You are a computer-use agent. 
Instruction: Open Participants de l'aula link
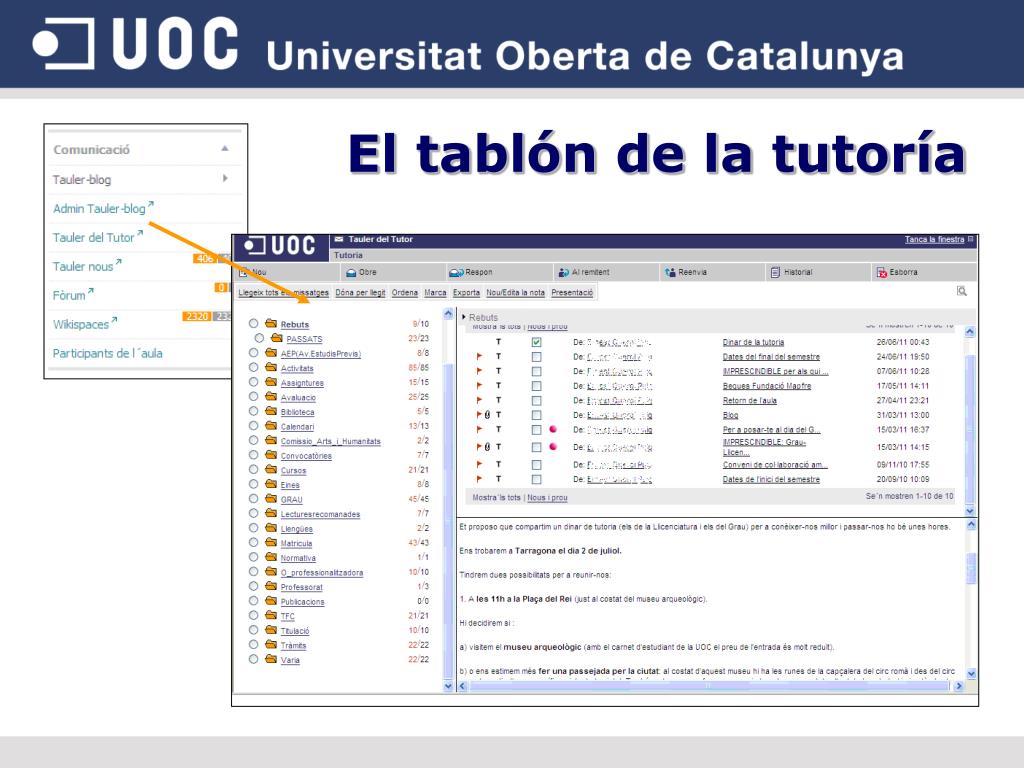click(107, 353)
